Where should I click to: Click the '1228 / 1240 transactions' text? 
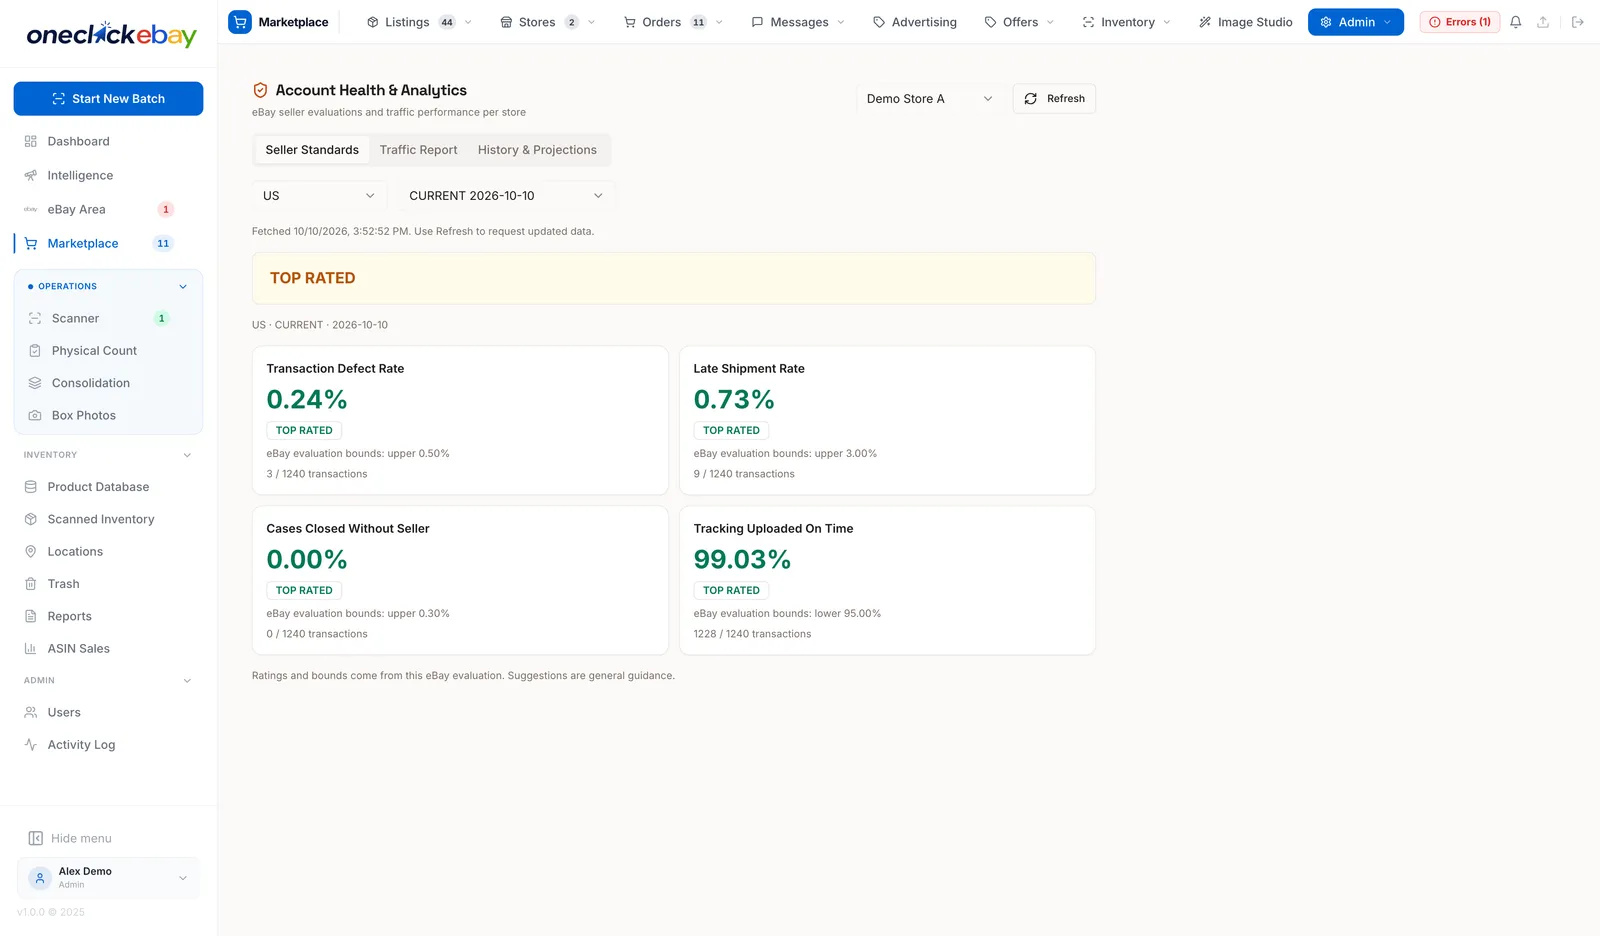[752, 634]
